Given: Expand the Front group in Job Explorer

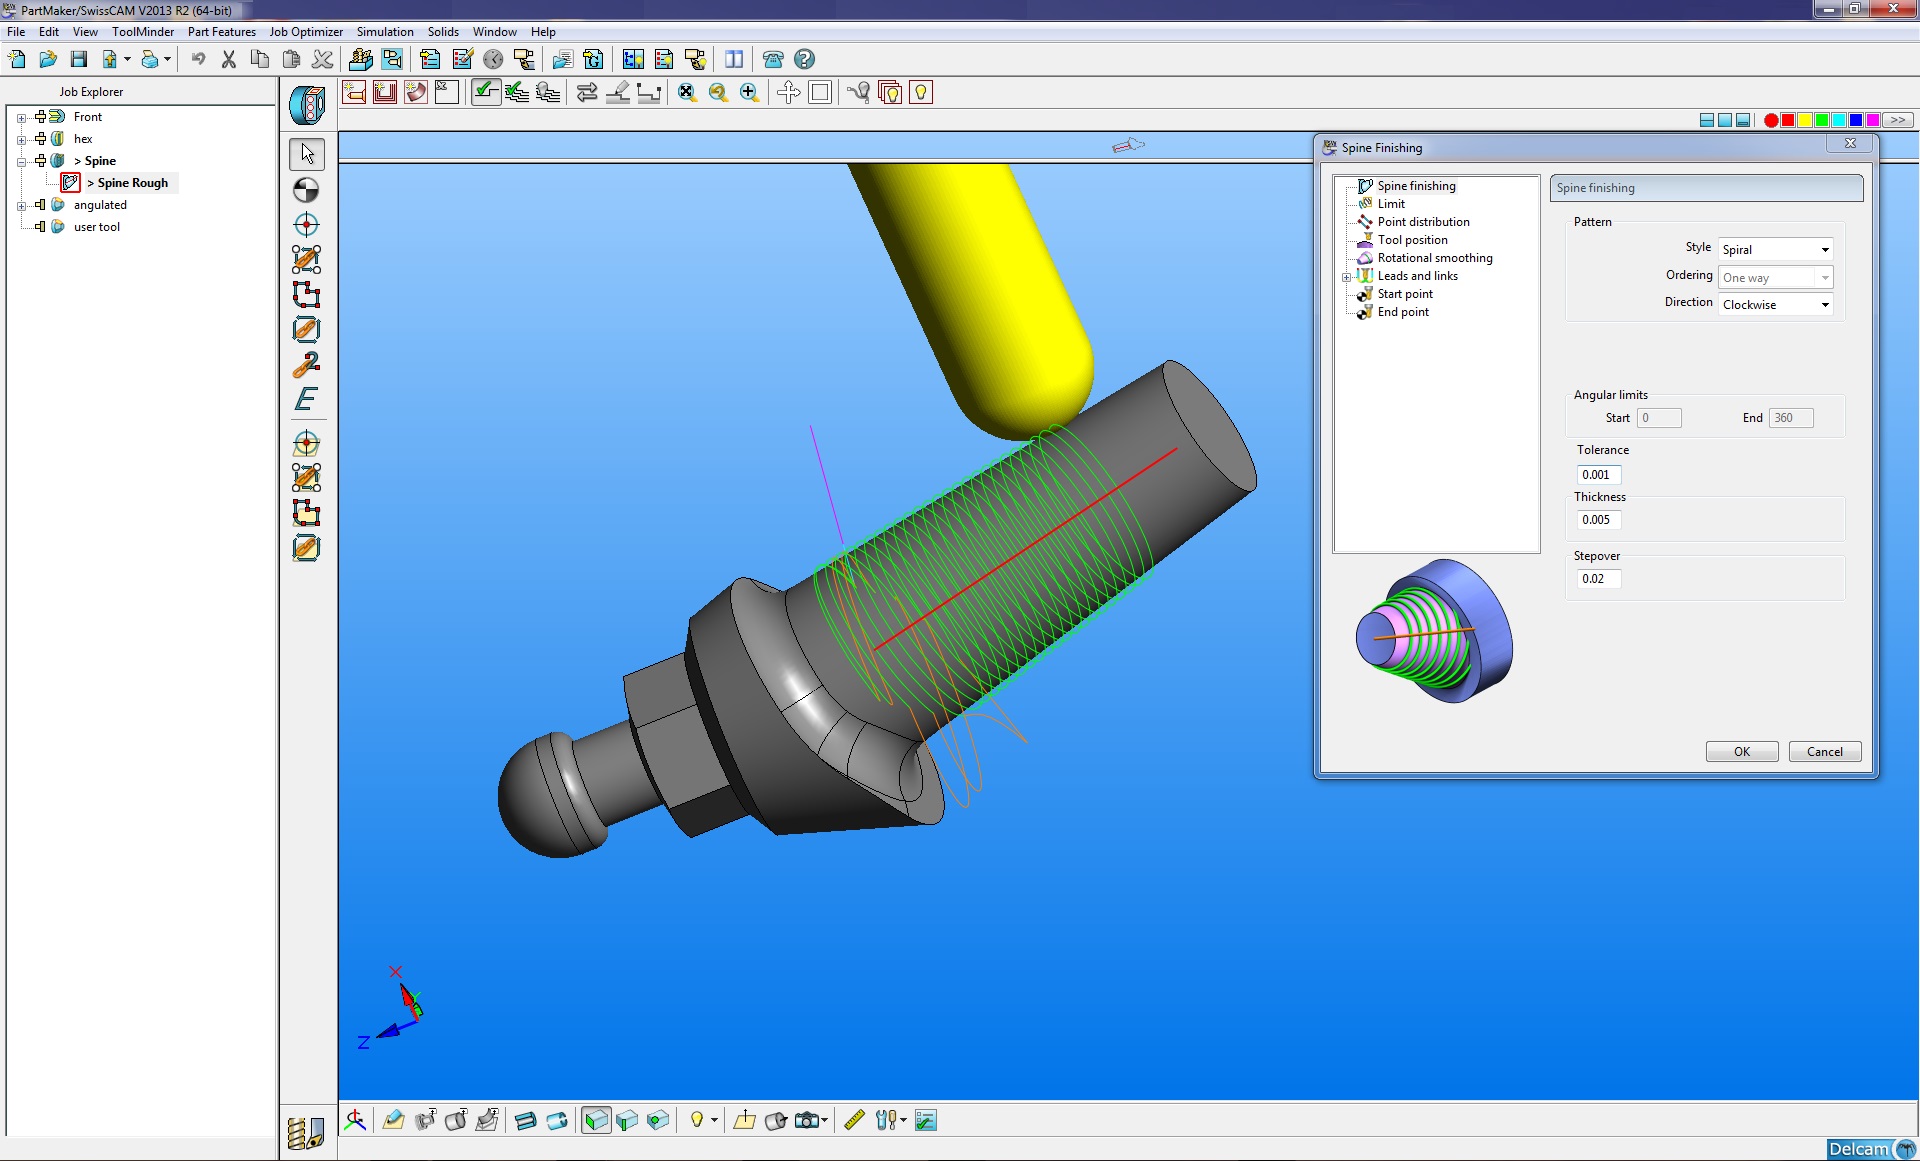Looking at the screenshot, I should click(x=21, y=118).
